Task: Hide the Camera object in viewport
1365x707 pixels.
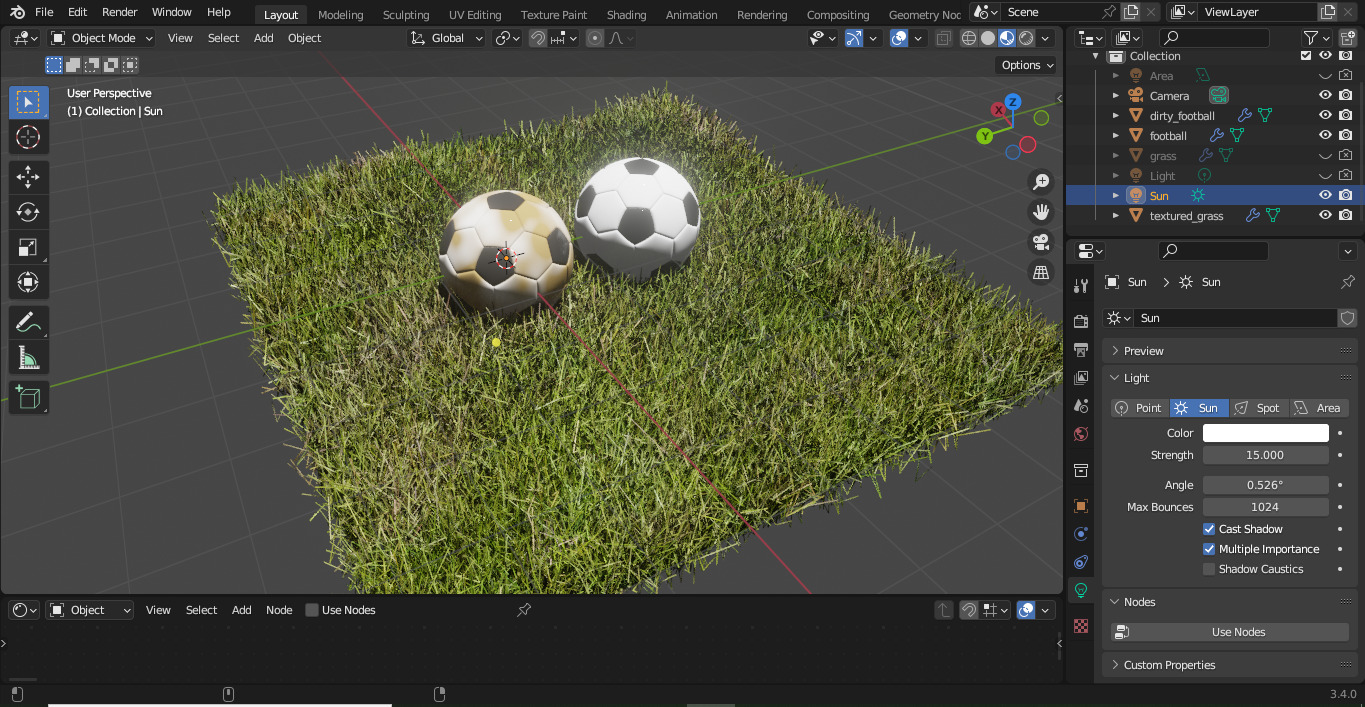Action: [1325, 96]
